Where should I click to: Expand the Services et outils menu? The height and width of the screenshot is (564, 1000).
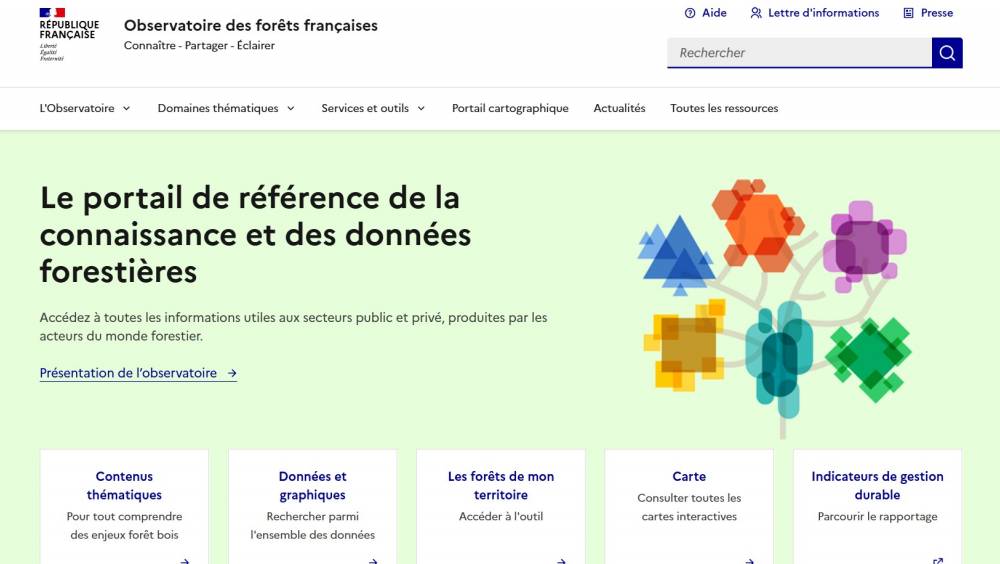pyautogui.click(x=373, y=108)
